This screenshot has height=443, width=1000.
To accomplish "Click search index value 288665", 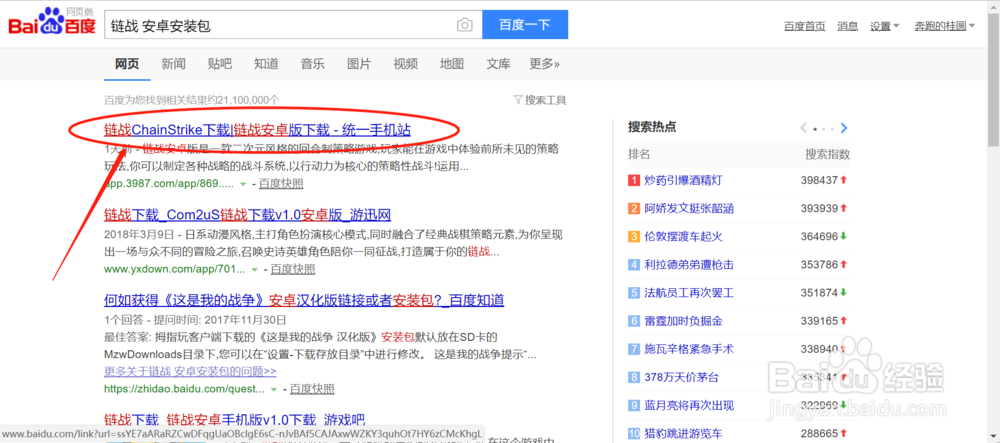I will (819, 434).
